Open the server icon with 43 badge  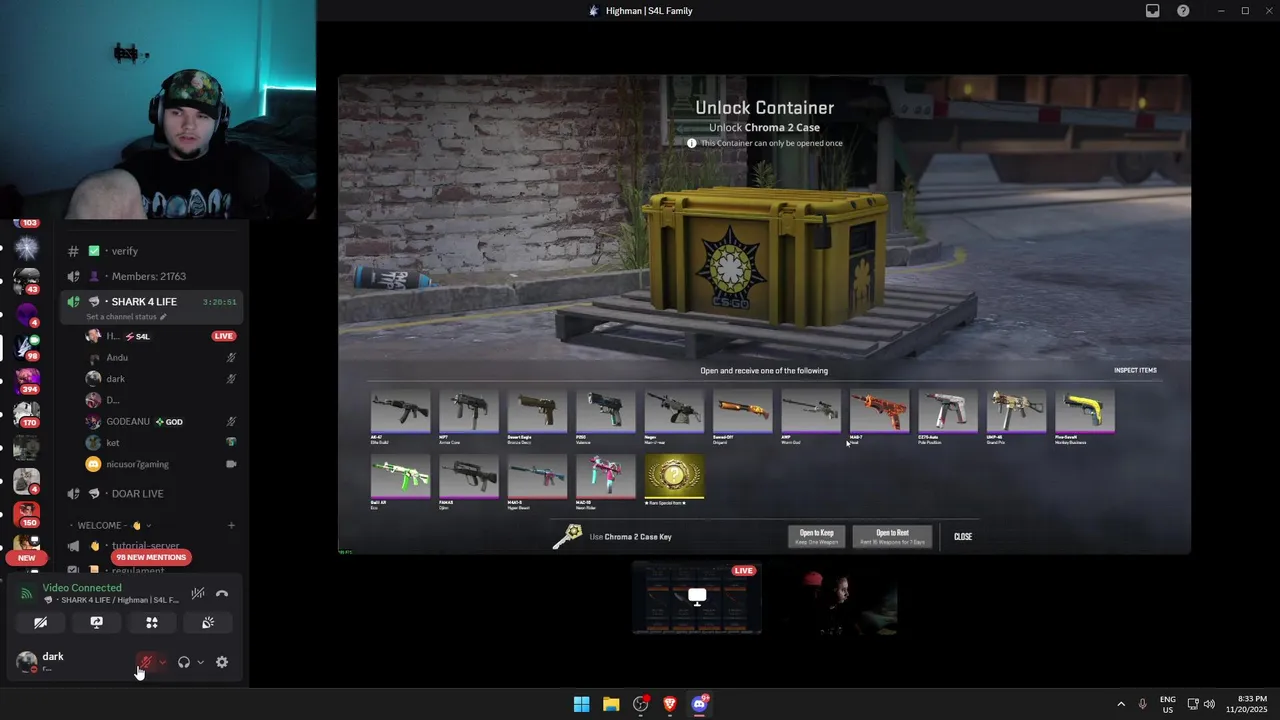pyautogui.click(x=27, y=281)
